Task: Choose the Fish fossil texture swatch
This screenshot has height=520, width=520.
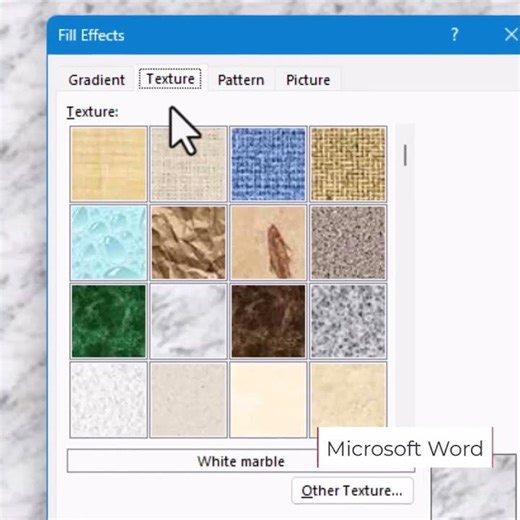Action: 268,243
